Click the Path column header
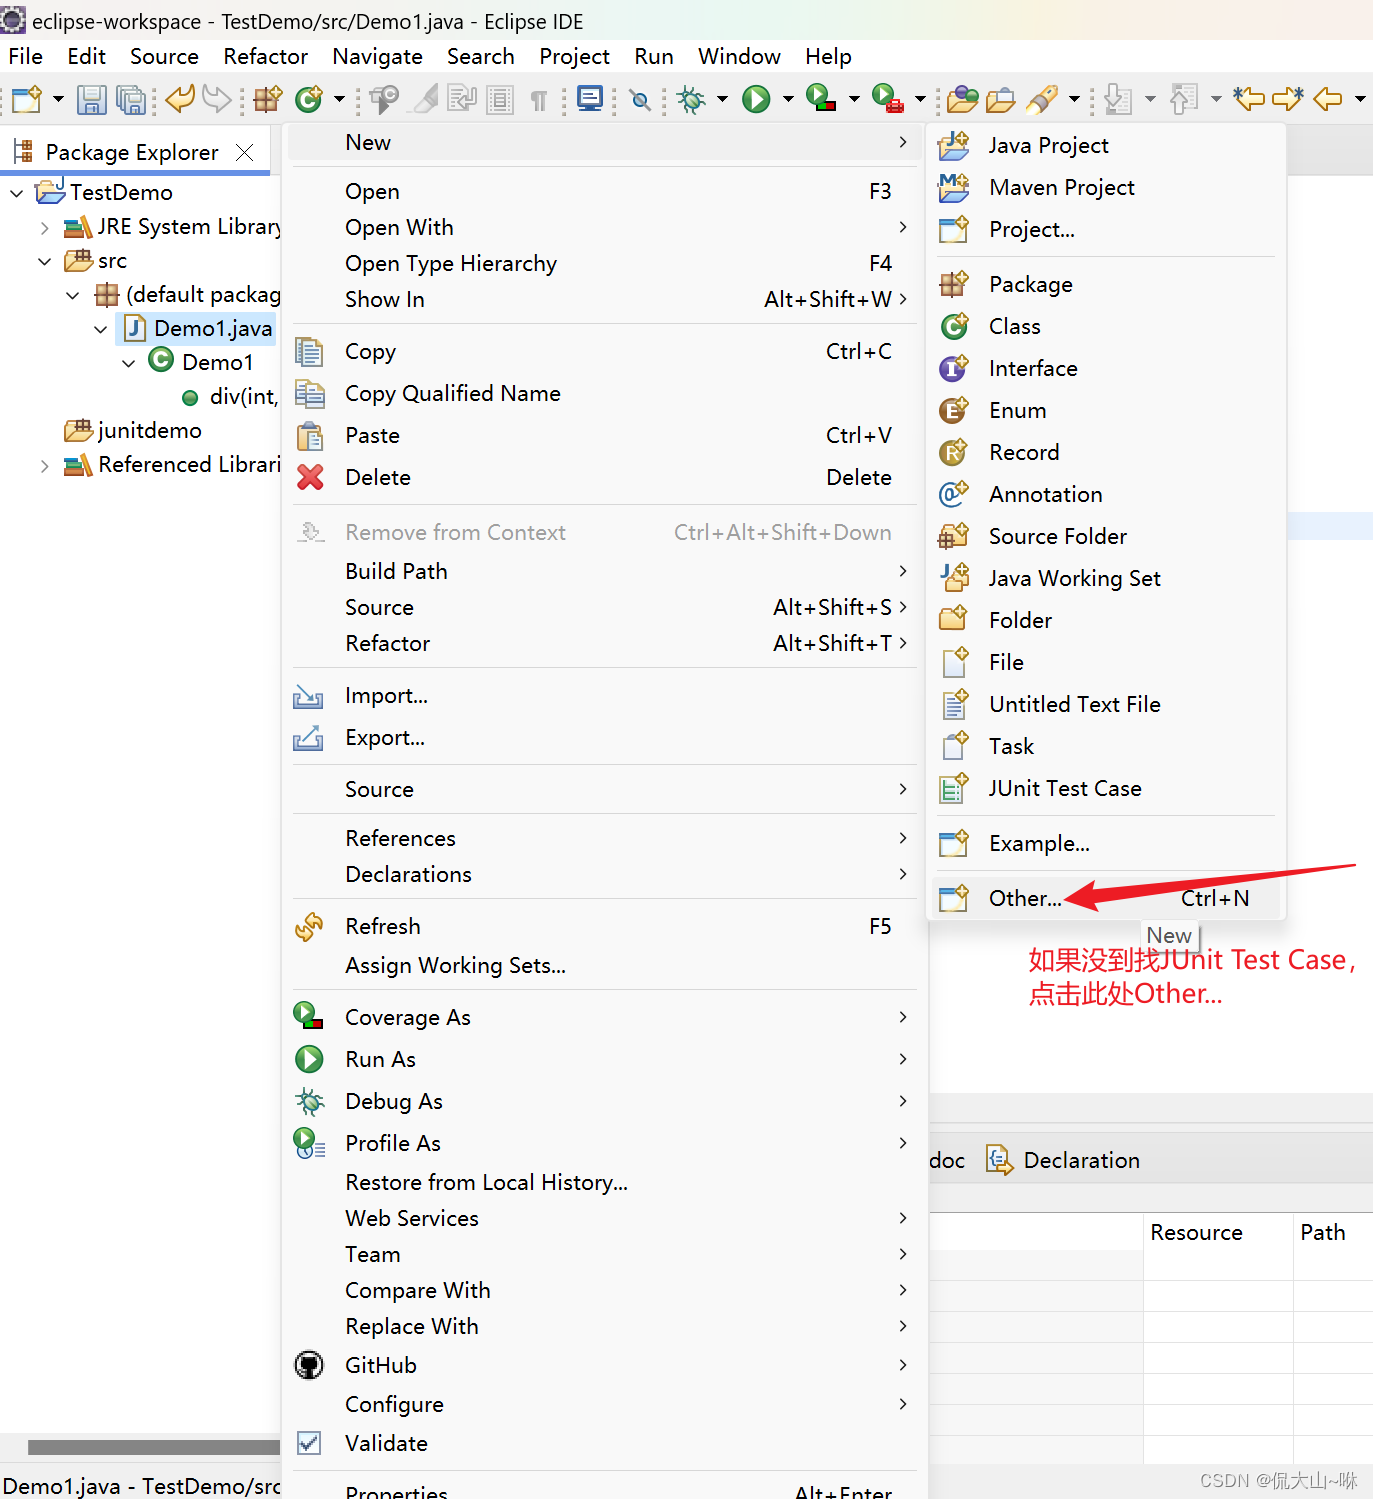 tap(1333, 1233)
